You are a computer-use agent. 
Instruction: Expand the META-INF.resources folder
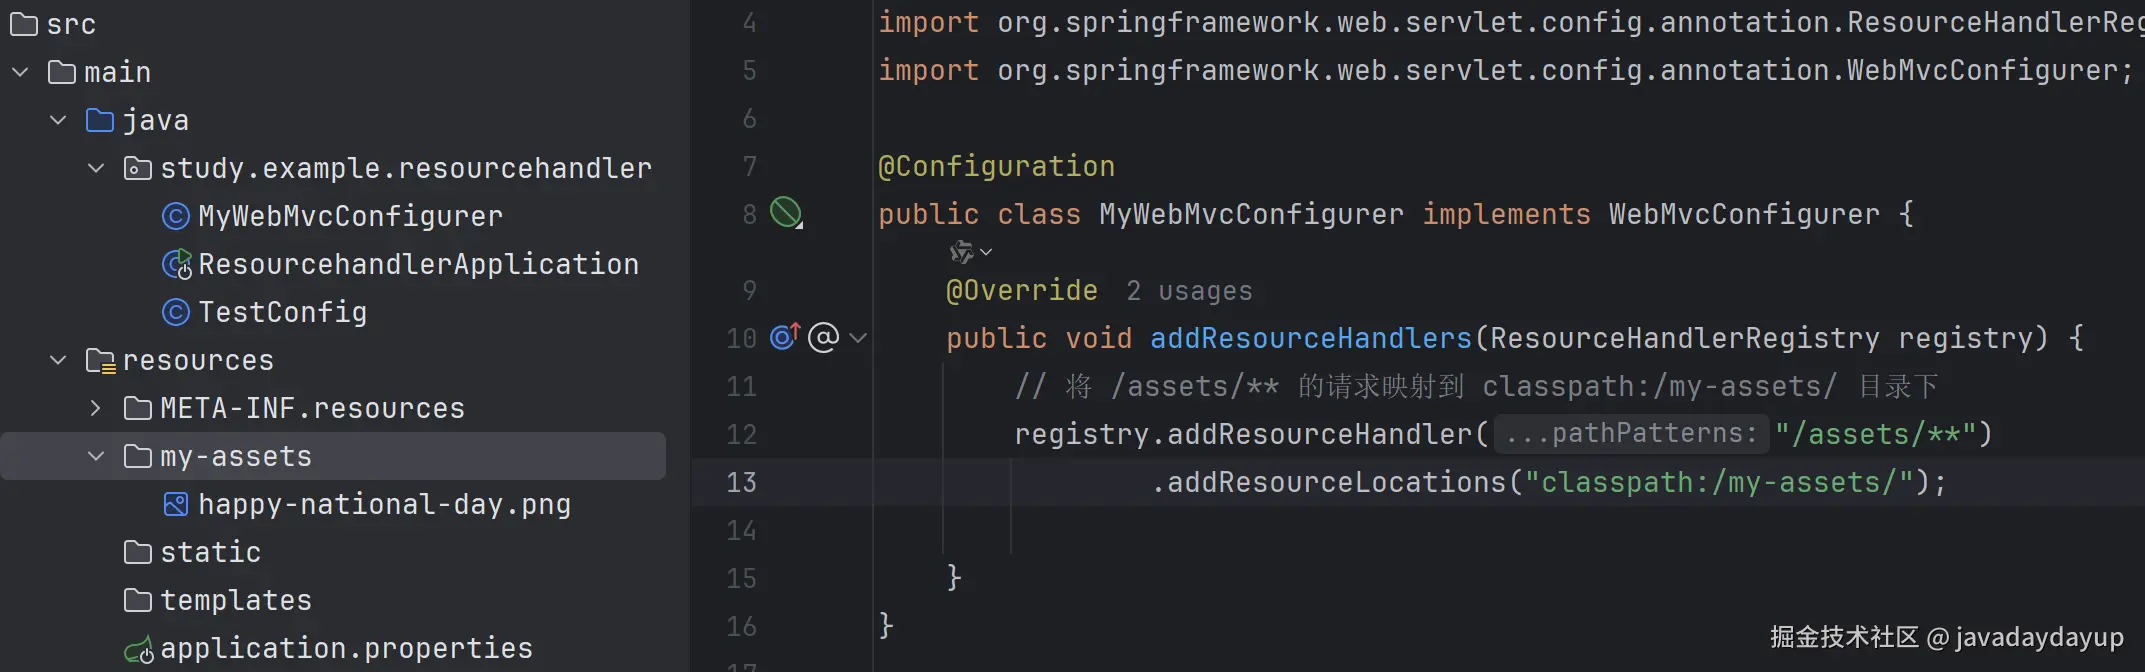click(96, 408)
